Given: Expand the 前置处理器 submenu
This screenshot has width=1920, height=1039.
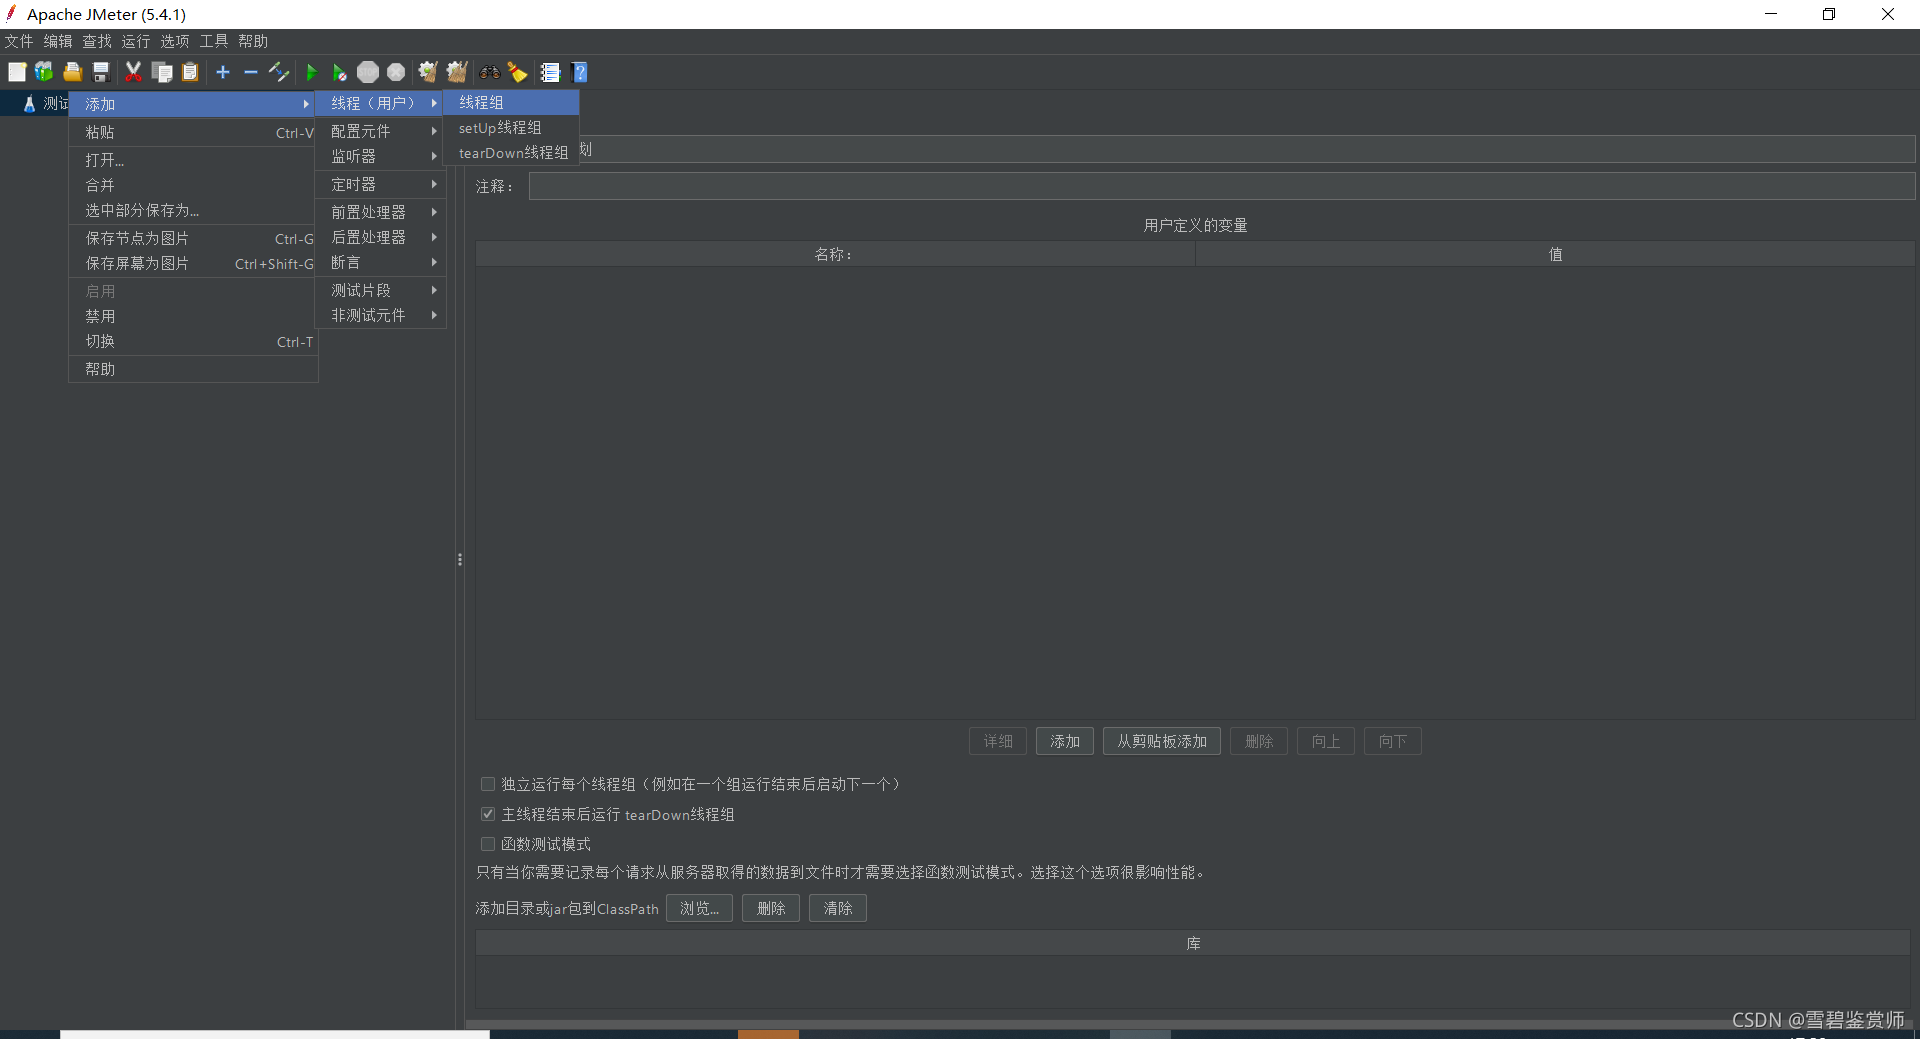Looking at the screenshot, I should (x=381, y=212).
